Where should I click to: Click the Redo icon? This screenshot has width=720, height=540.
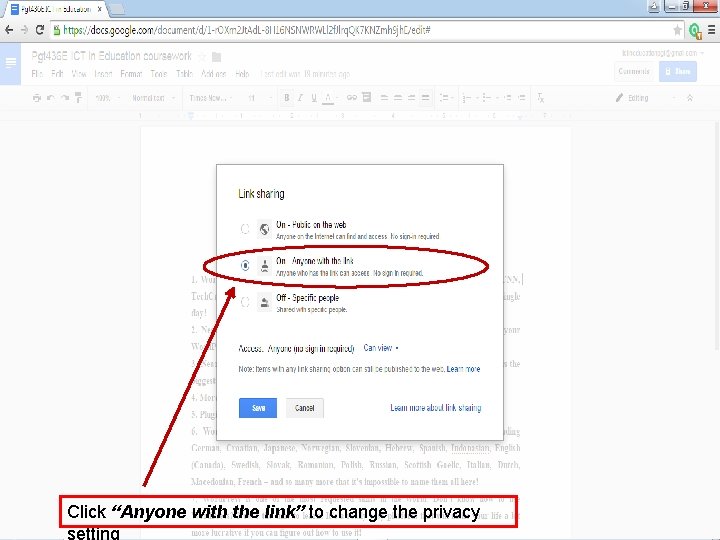(x=65, y=98)
